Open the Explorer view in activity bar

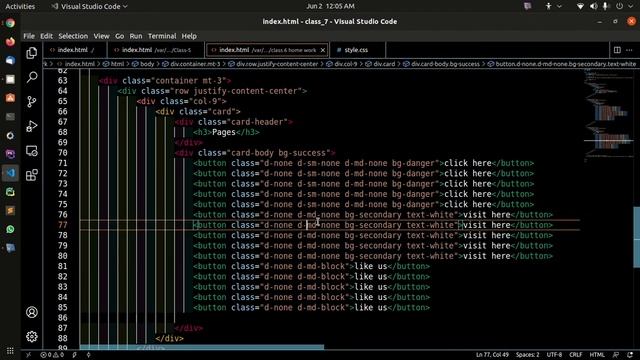tap(32, 53)
